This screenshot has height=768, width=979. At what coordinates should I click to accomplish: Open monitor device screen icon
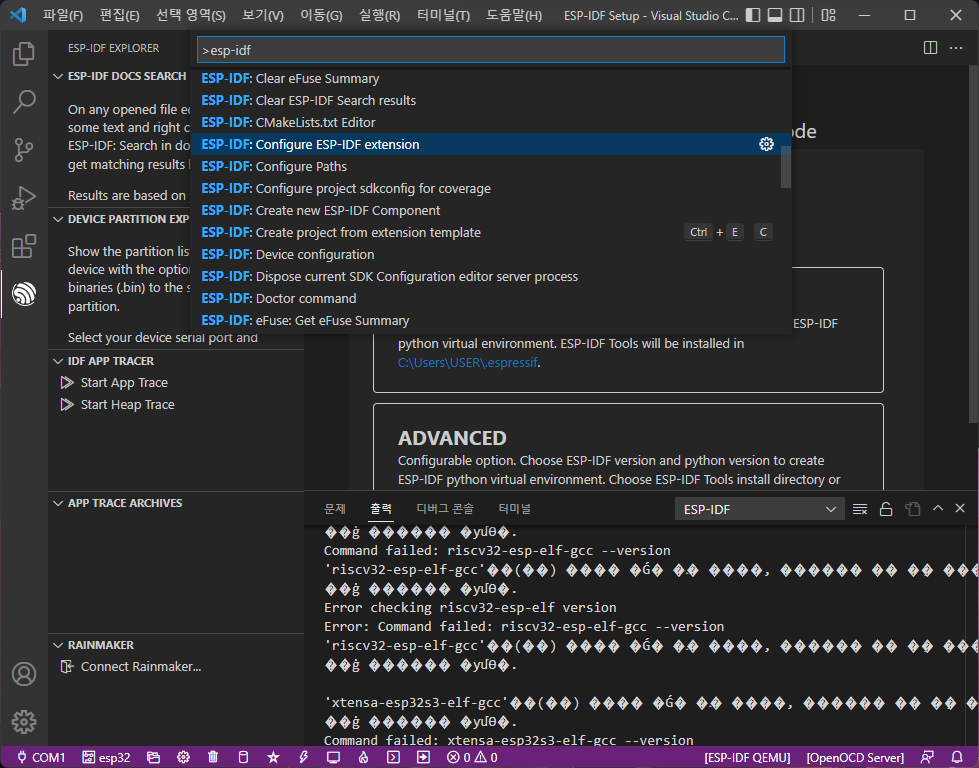(x=333, y=757)
